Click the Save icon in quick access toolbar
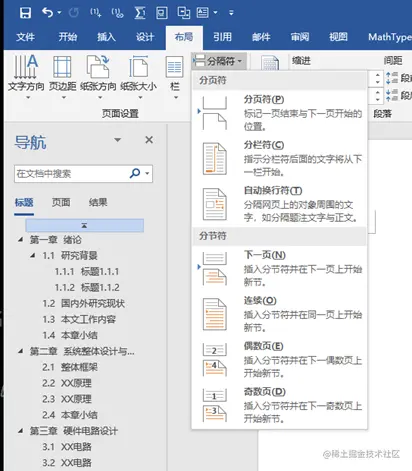The image size is (412, 471). pos(25,13)
